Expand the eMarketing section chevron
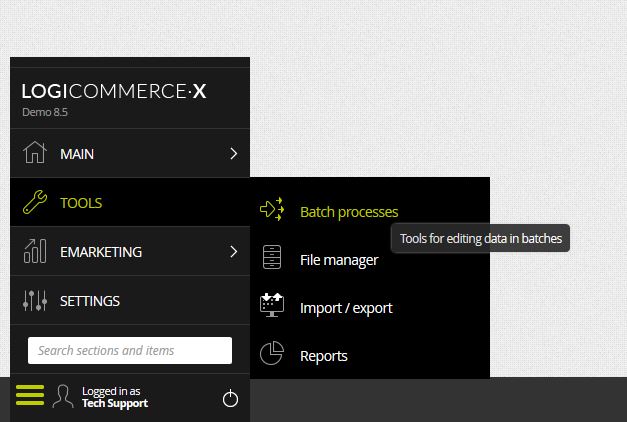This screenshot has width=627, height=422. 234,252
